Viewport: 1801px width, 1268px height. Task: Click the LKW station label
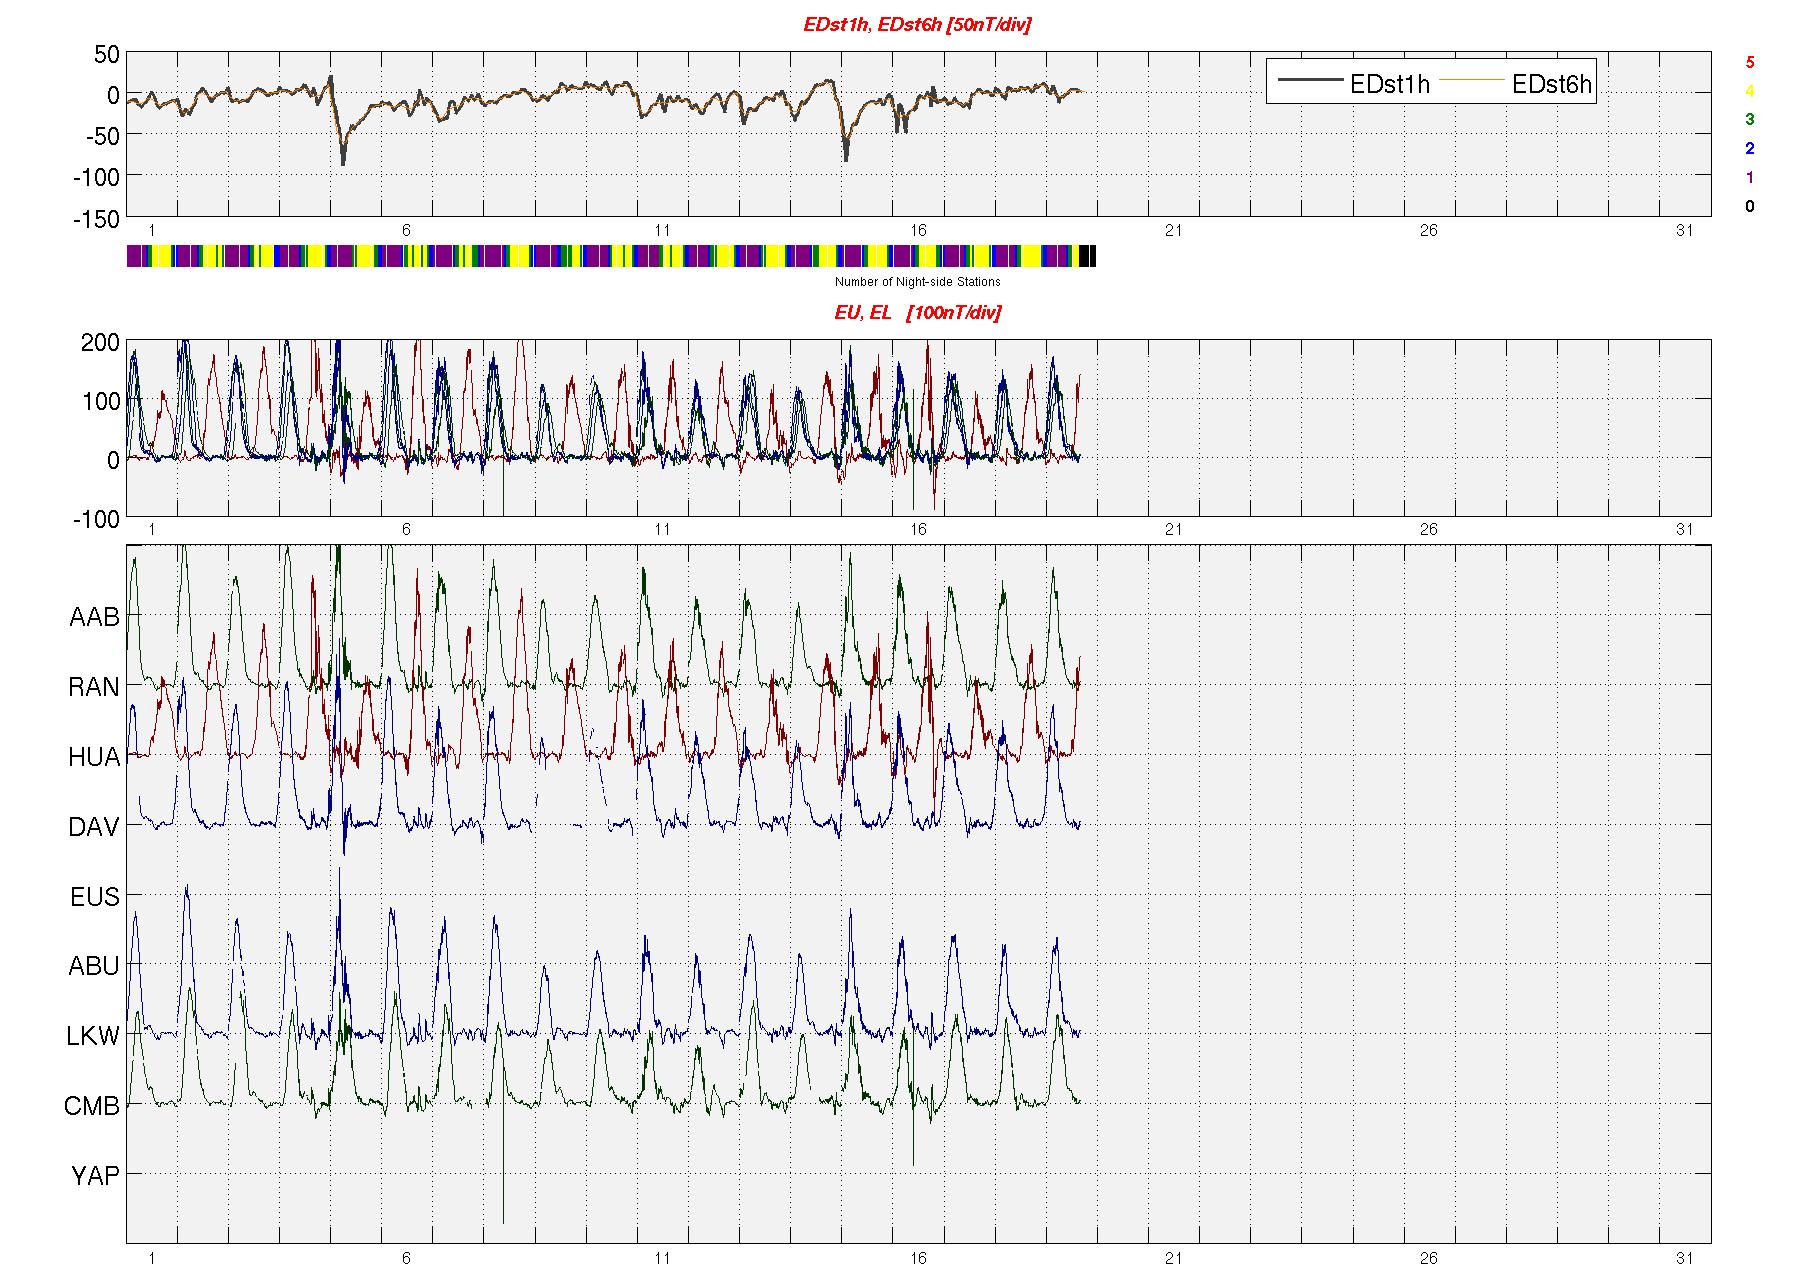[x=93, y=1036]
